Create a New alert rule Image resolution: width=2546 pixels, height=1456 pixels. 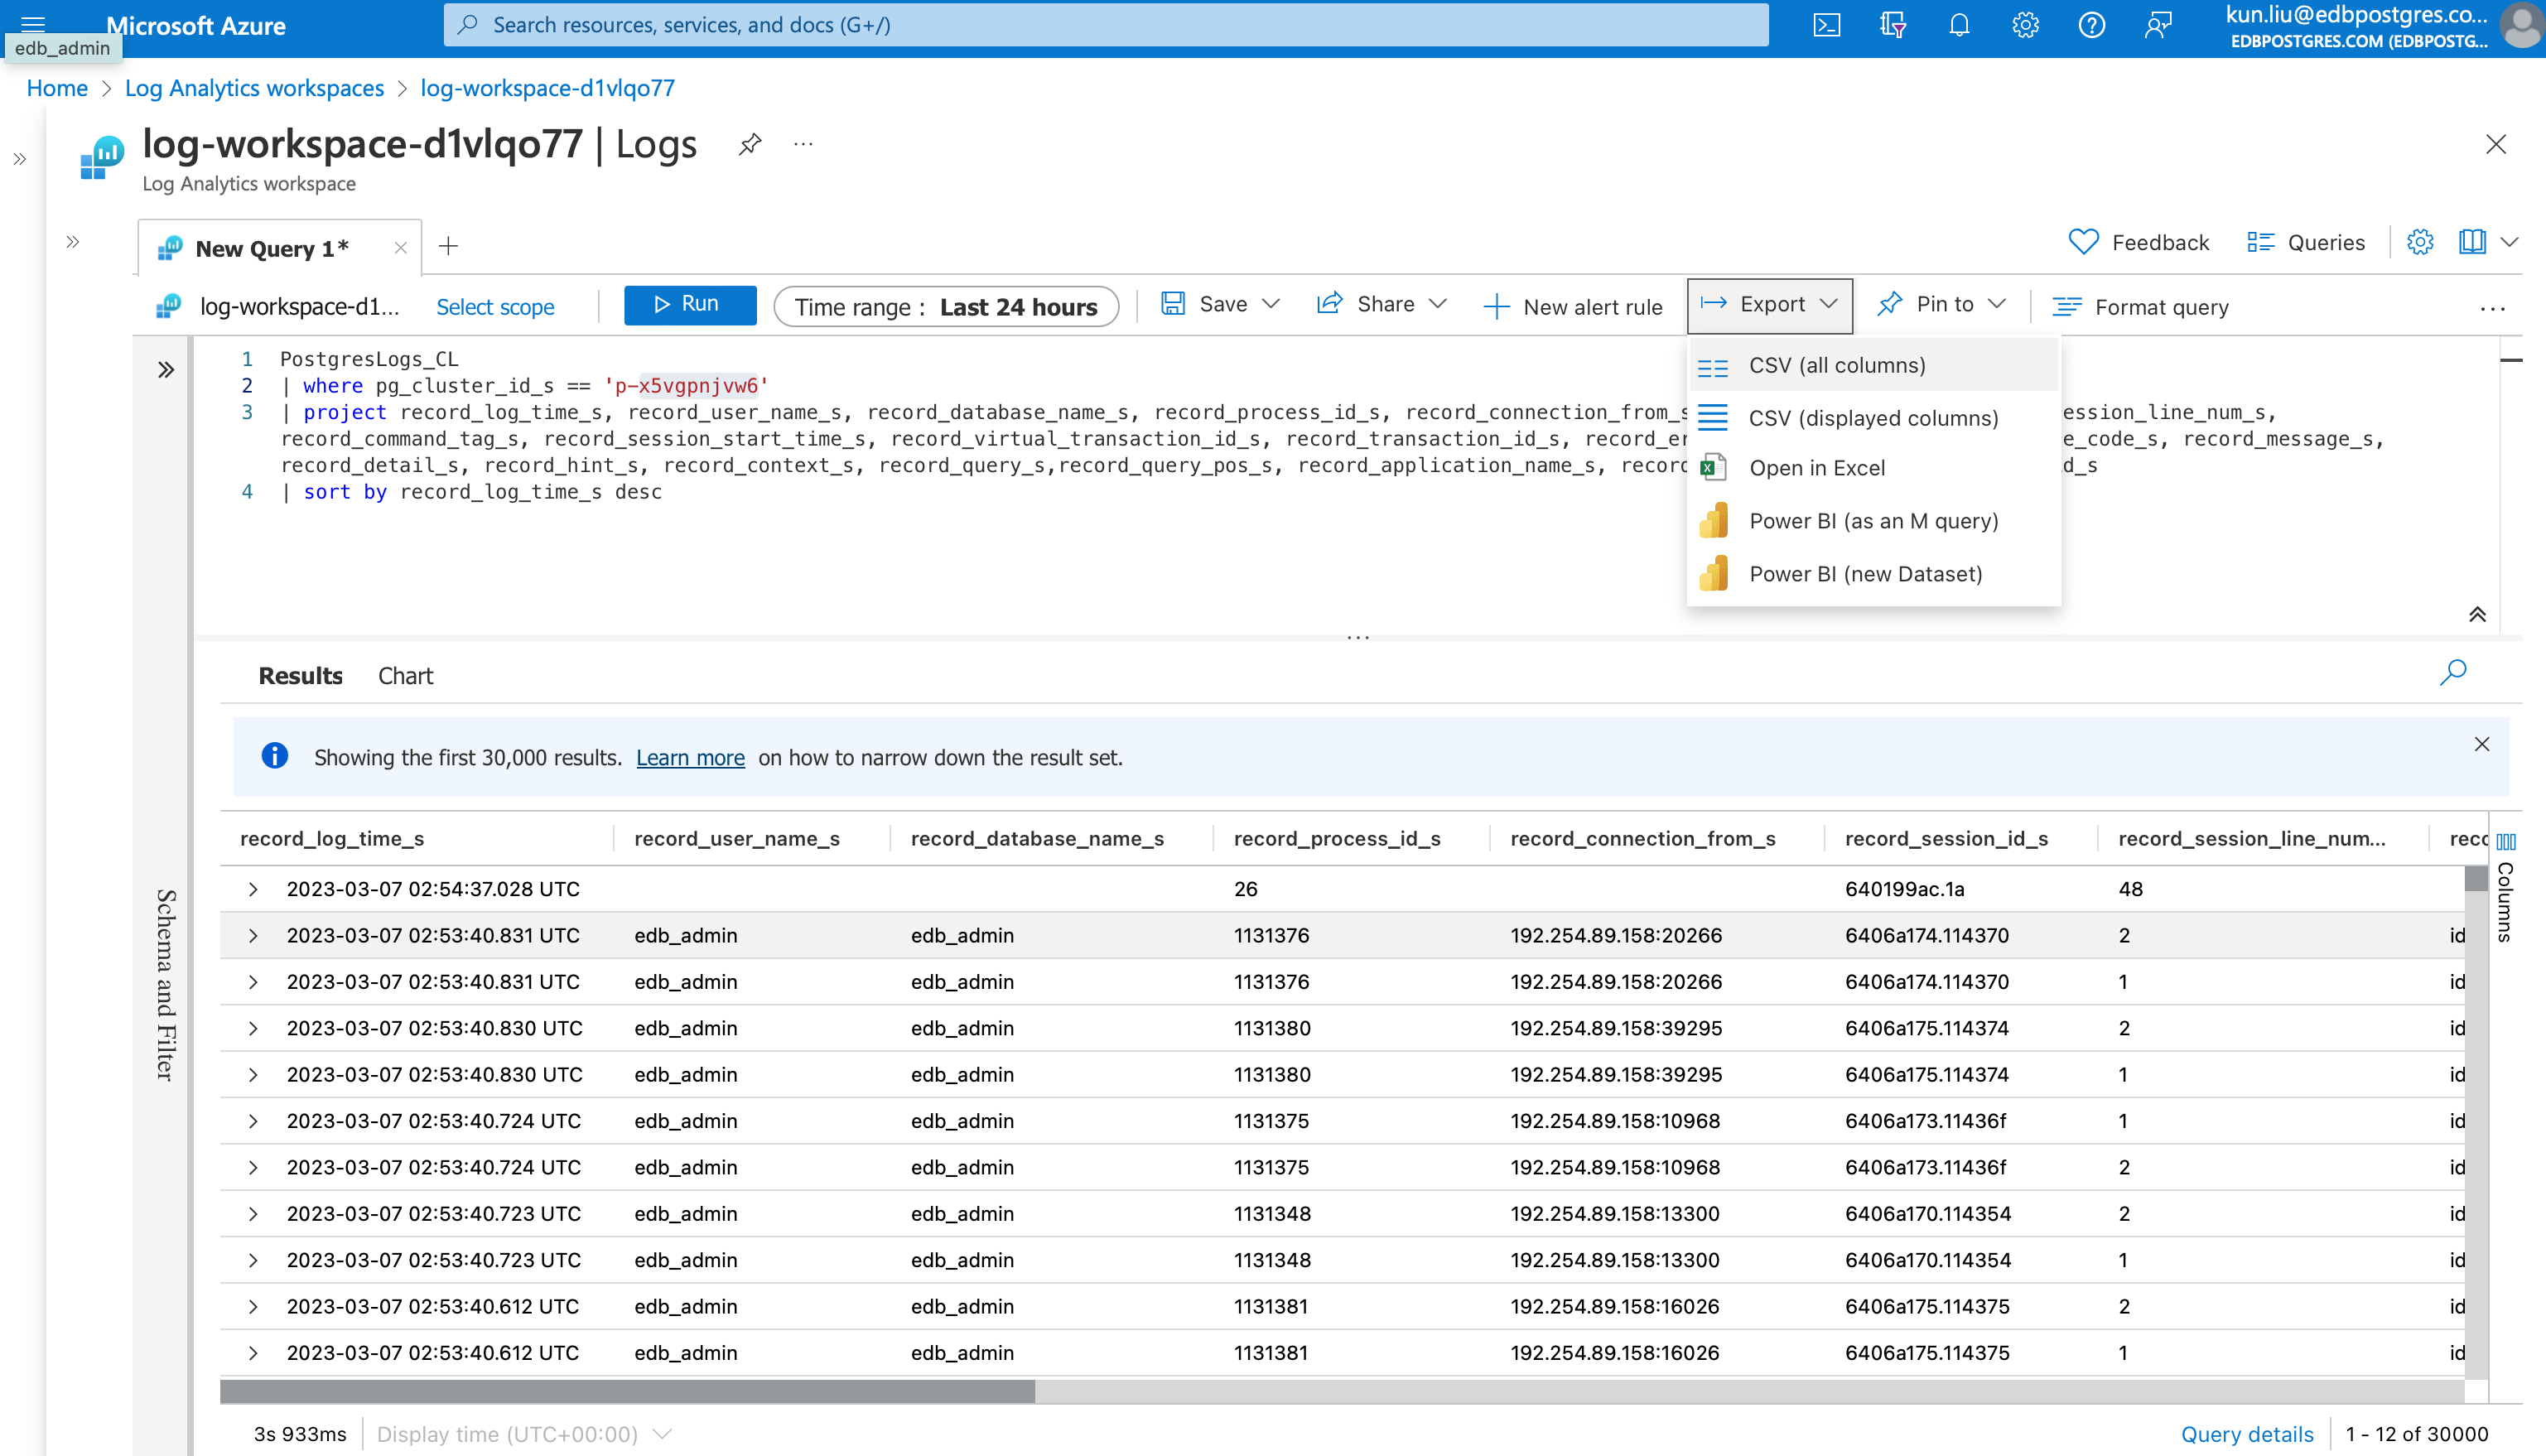pyautogui.click(x=1573, y=307)
